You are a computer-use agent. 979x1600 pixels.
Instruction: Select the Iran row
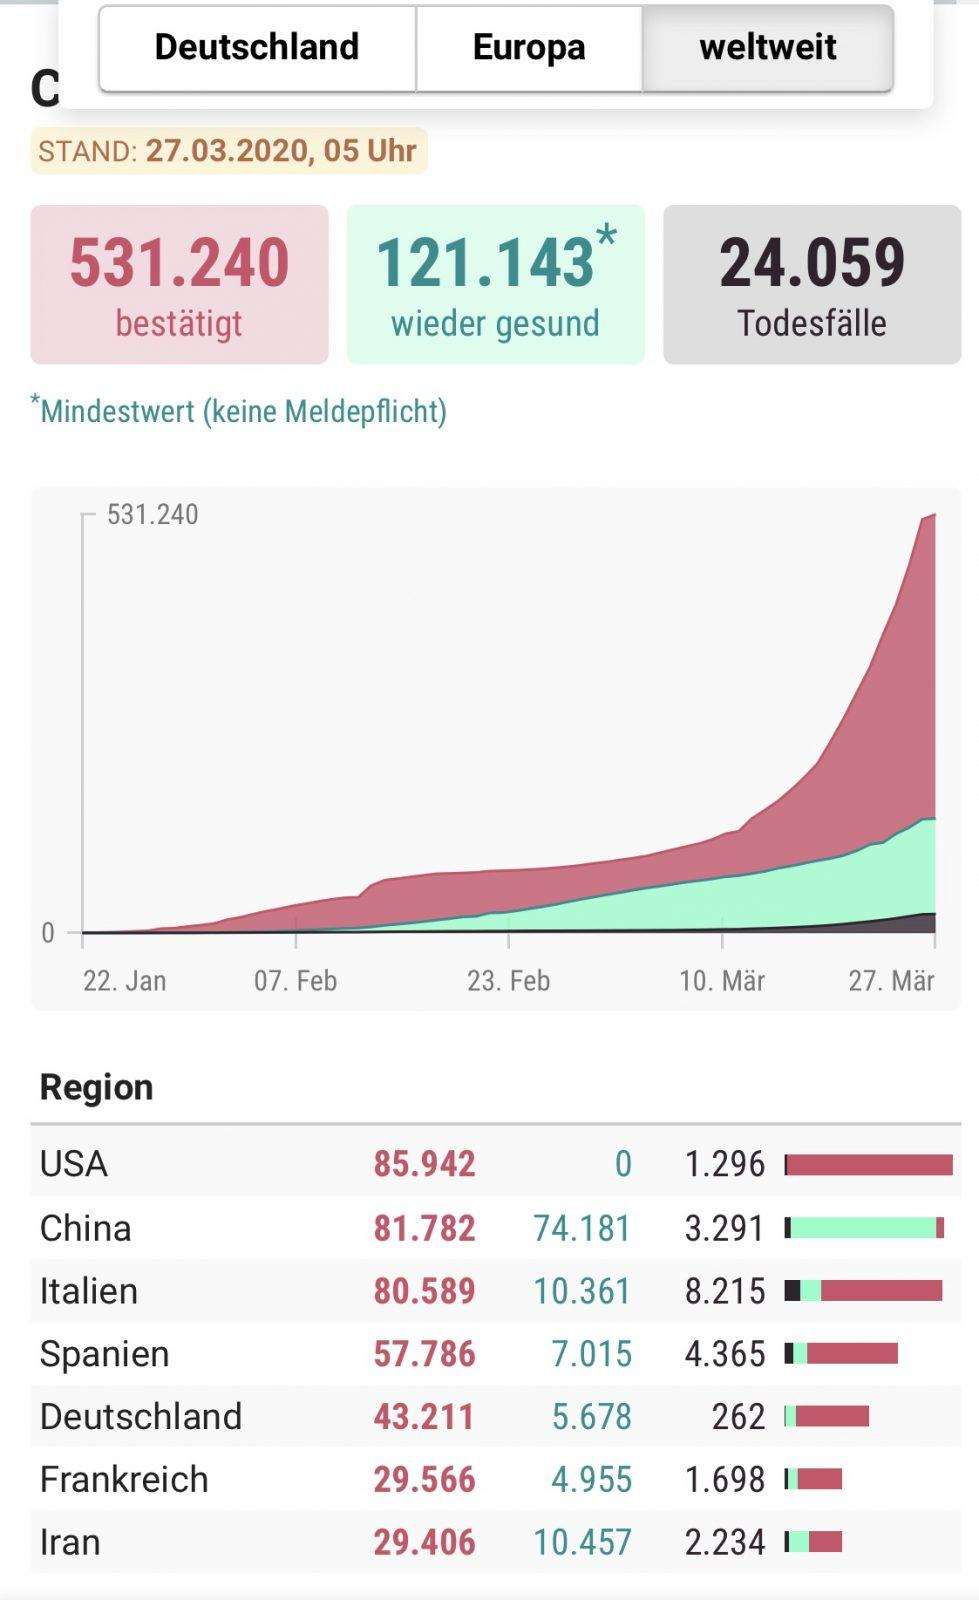click(x=495, y=1542)
